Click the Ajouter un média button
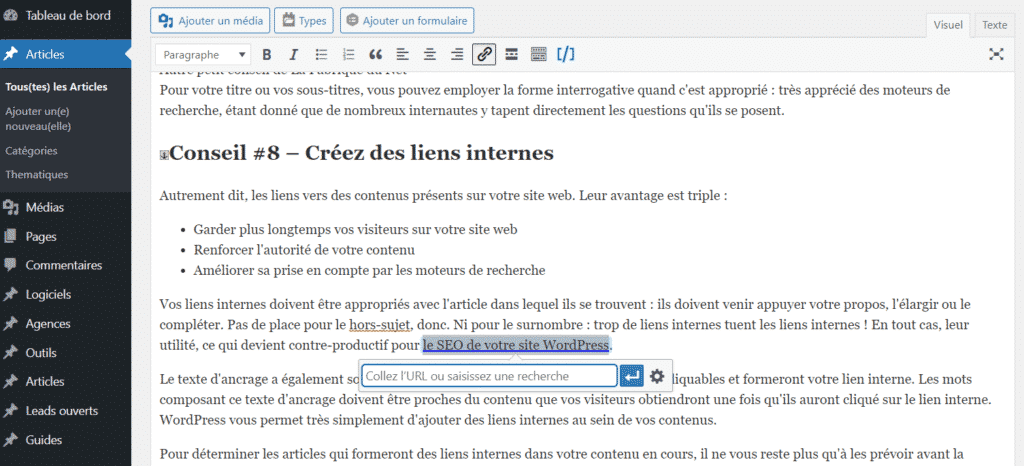 click(x=207, y=20)
